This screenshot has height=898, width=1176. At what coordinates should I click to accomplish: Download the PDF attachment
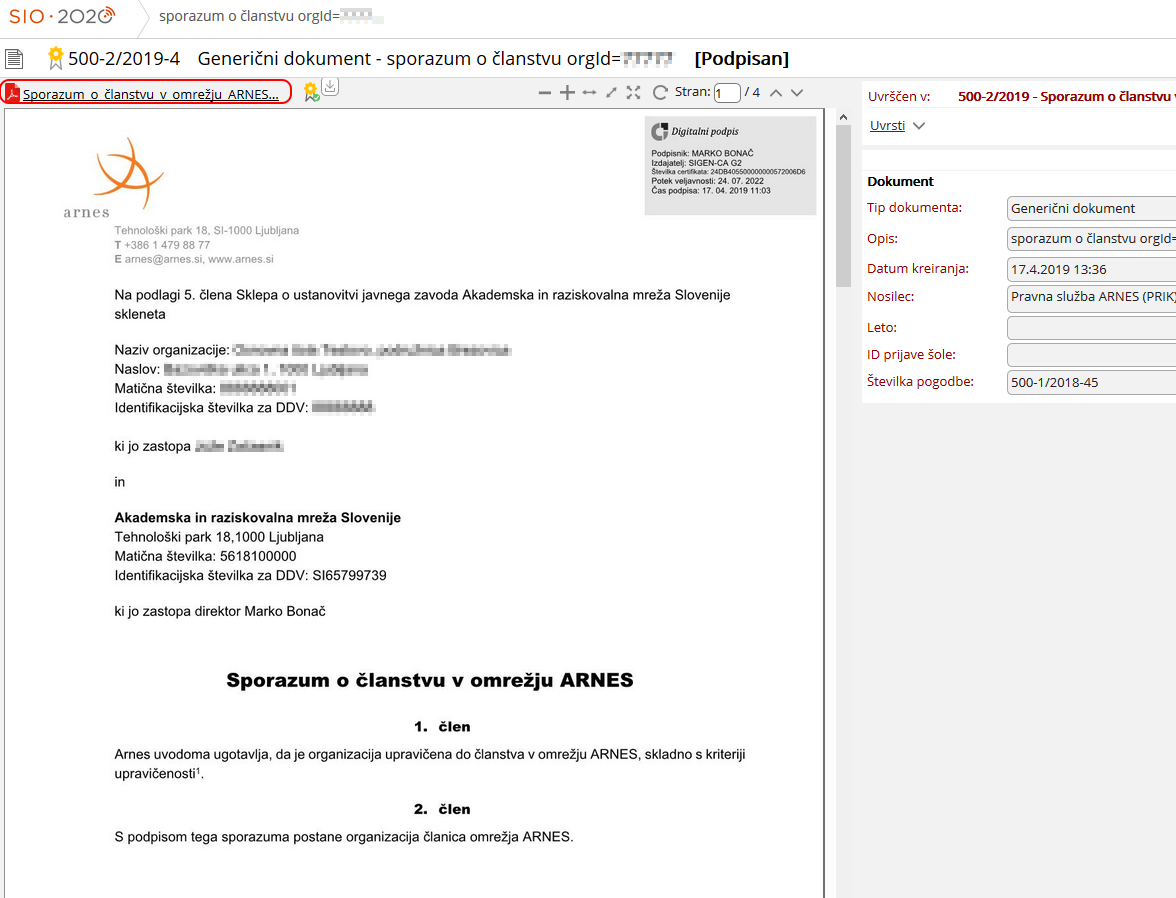330,87
